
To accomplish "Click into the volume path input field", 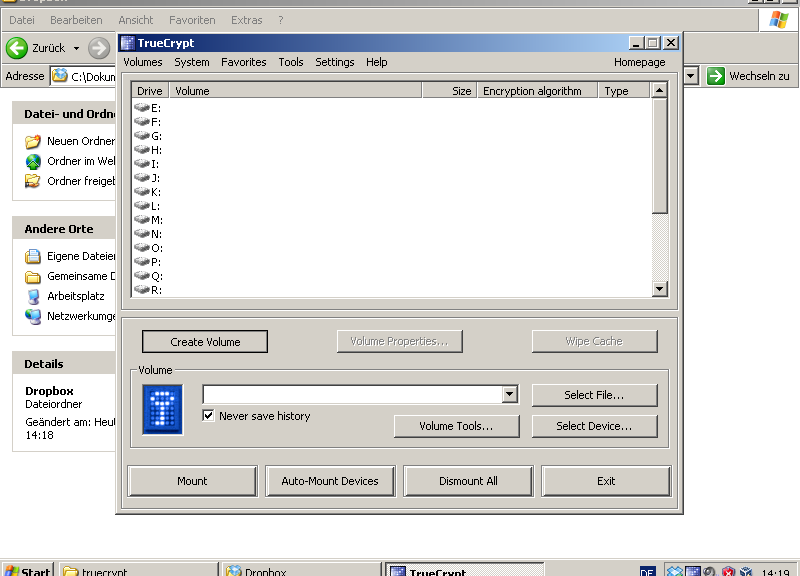I will click(353, 394).
